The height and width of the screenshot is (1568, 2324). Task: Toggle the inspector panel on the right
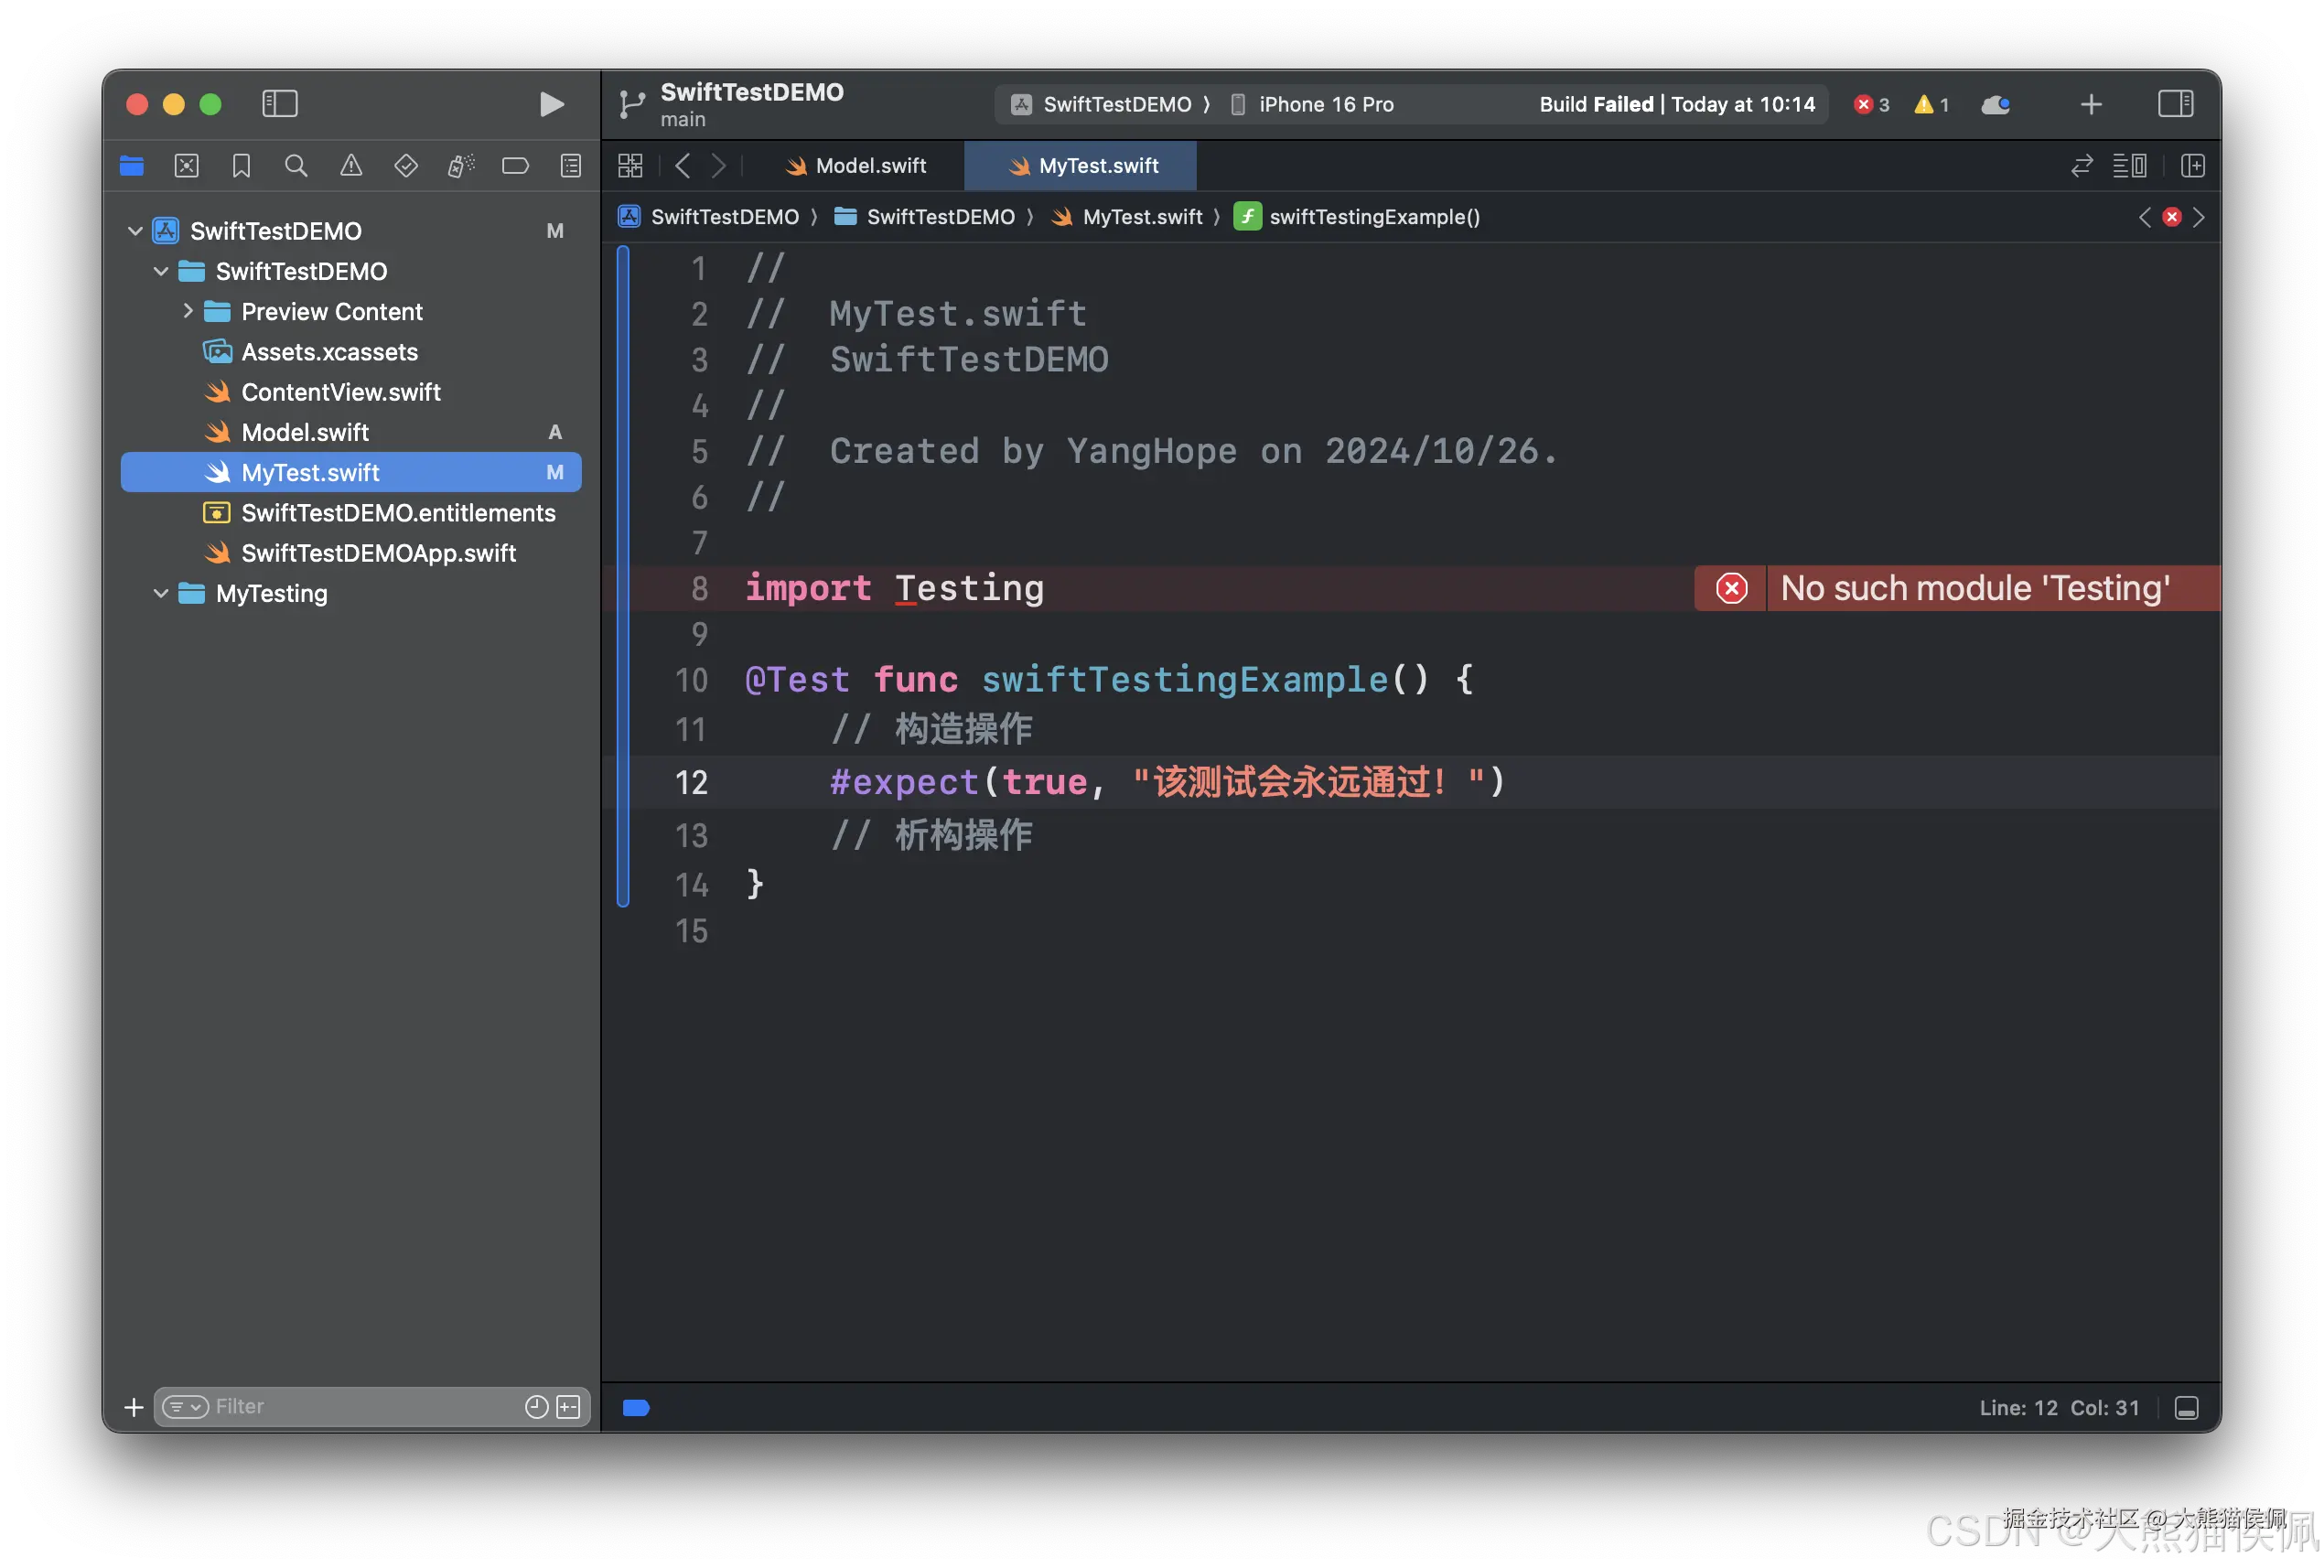[2175, 104]
